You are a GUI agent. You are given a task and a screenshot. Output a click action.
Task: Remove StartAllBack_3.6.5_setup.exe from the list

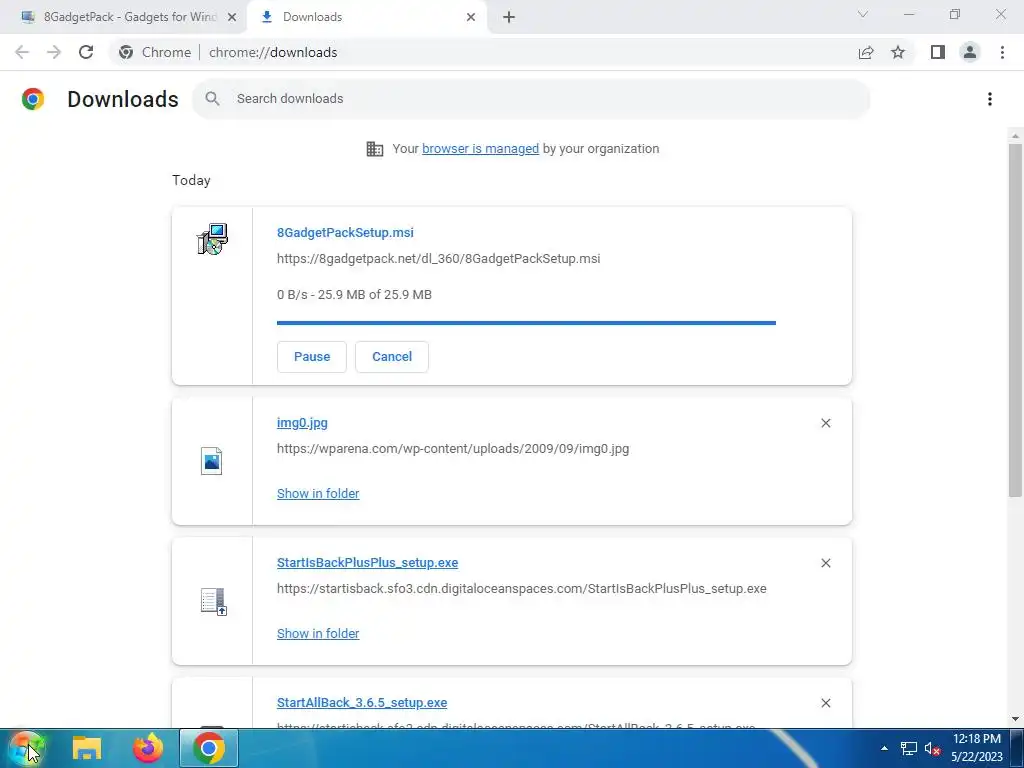(825, 703)
